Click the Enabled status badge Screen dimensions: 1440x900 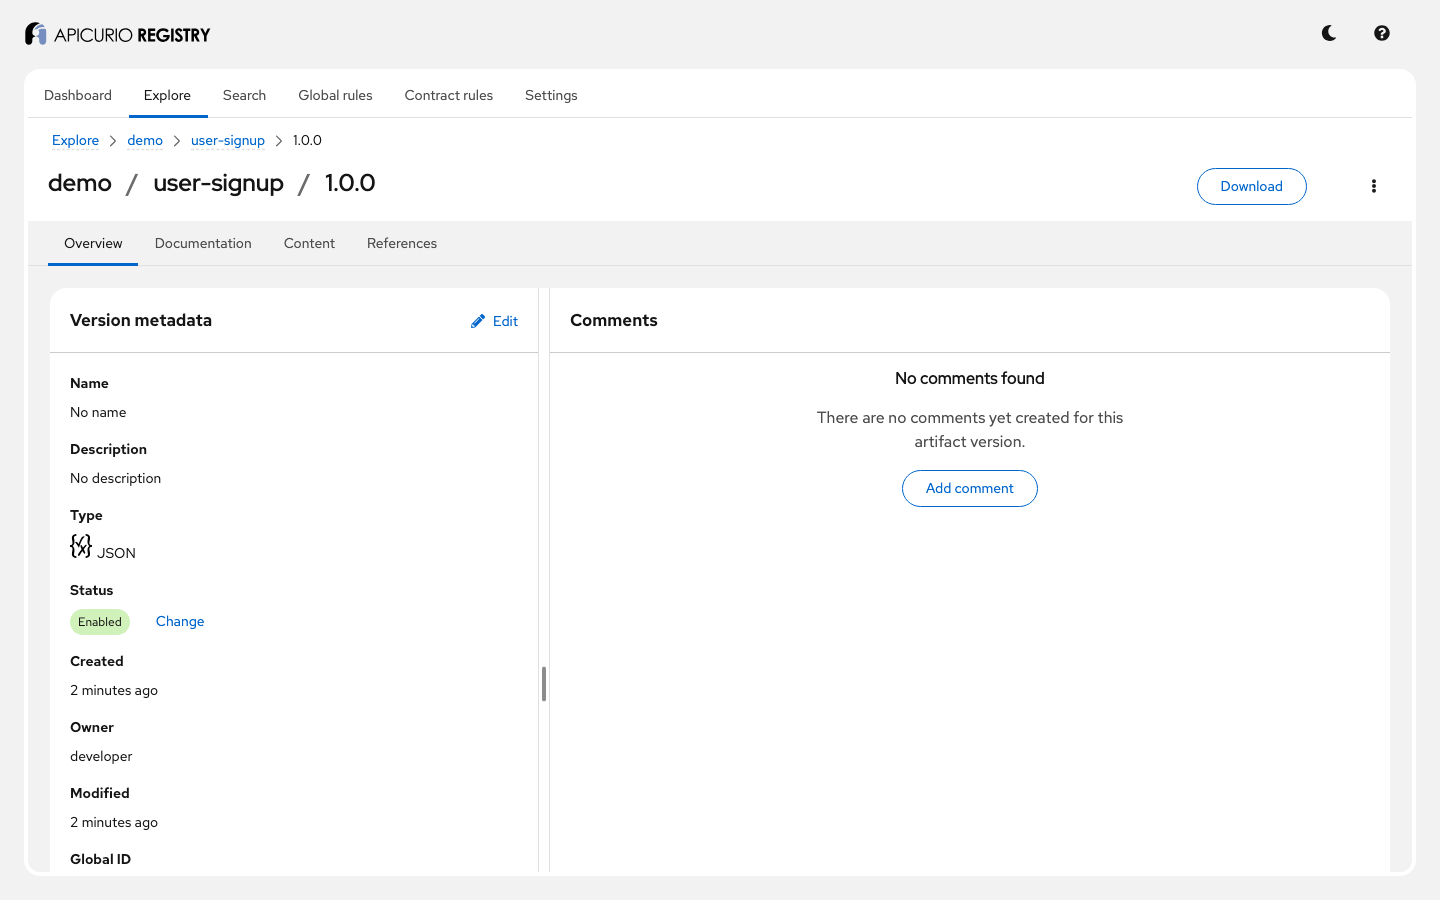[x=100, y=622]
